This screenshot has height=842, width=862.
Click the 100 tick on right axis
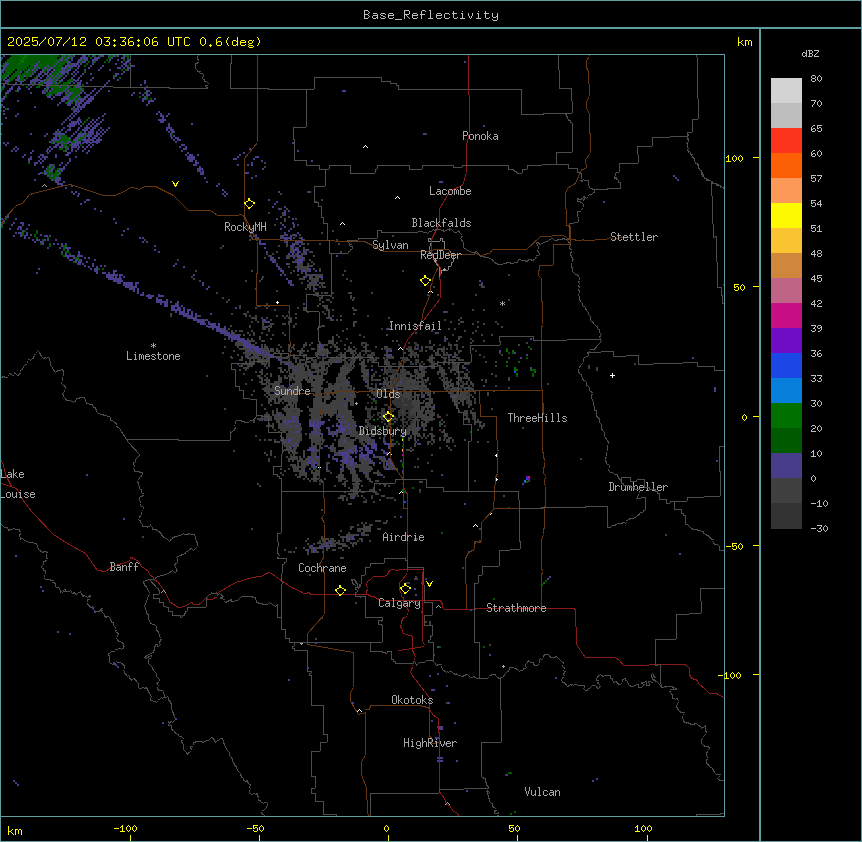pyautogui.click(x=734, y=159)
